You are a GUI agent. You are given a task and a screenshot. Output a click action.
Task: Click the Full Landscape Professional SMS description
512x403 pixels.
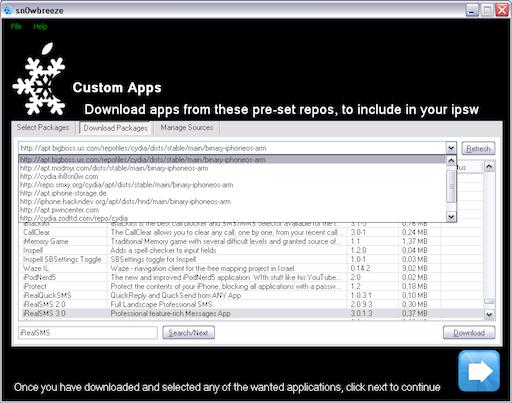(x=162, y=304)
